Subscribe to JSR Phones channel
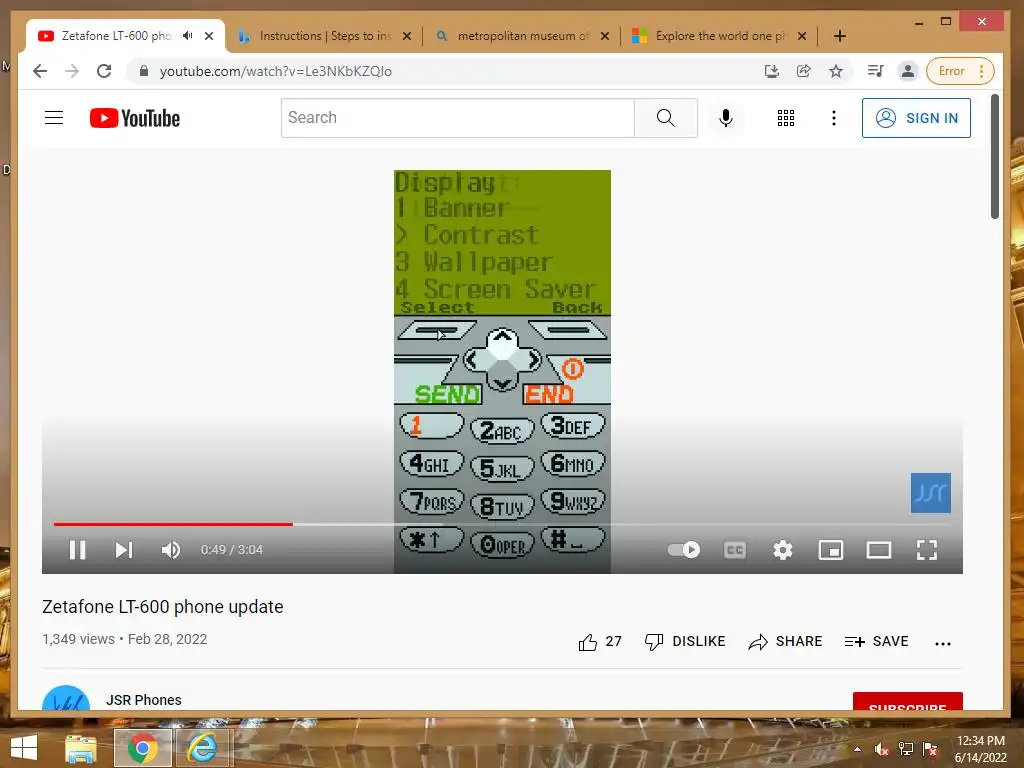 [x=907, y=701]
